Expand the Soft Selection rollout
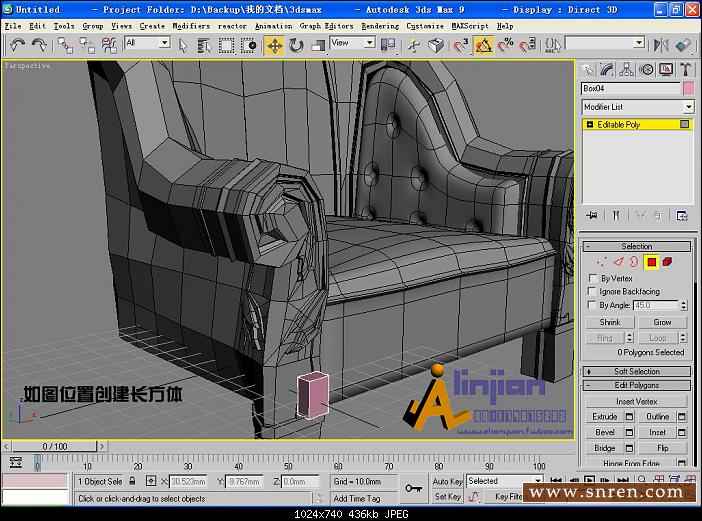This screenshot has height=521, width=702. pos(636,372)
